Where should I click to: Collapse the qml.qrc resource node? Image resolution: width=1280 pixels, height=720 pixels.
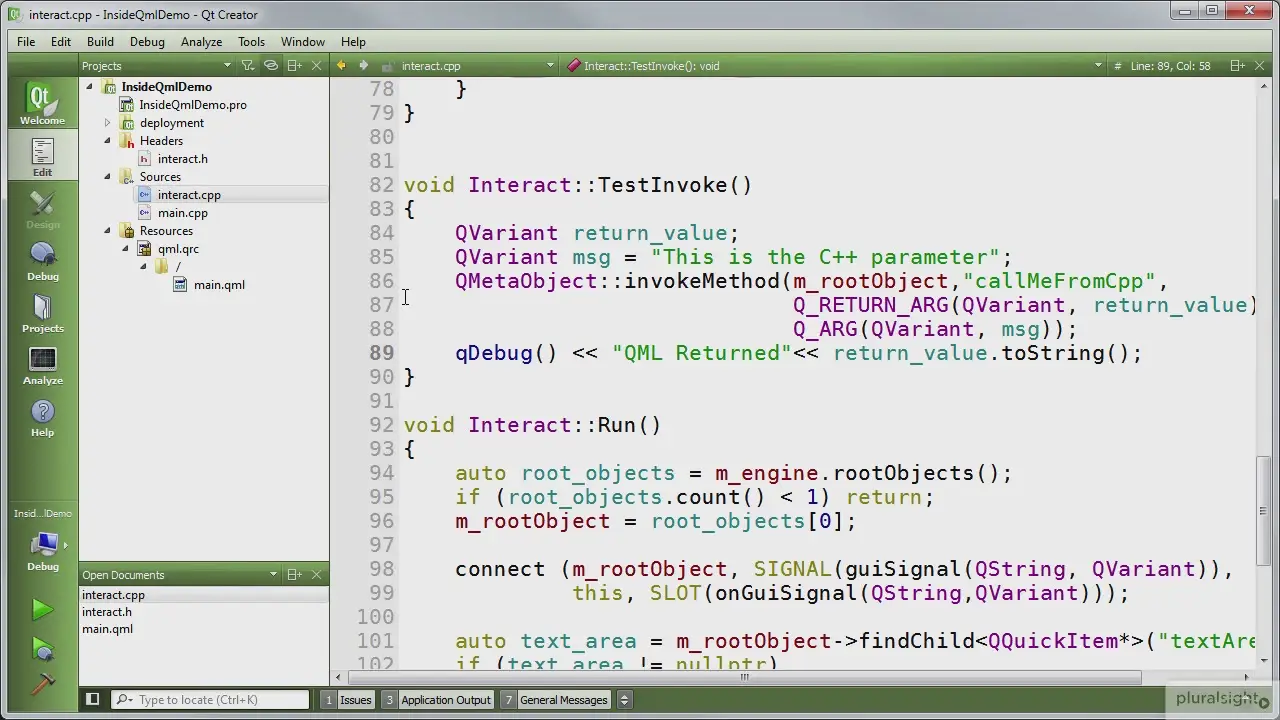126,249
